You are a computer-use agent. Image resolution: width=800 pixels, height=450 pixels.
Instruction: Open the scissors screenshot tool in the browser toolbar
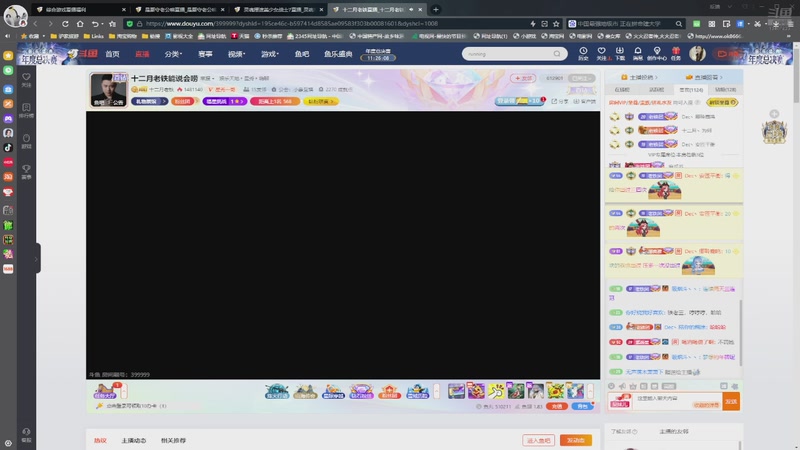(758, 23)
